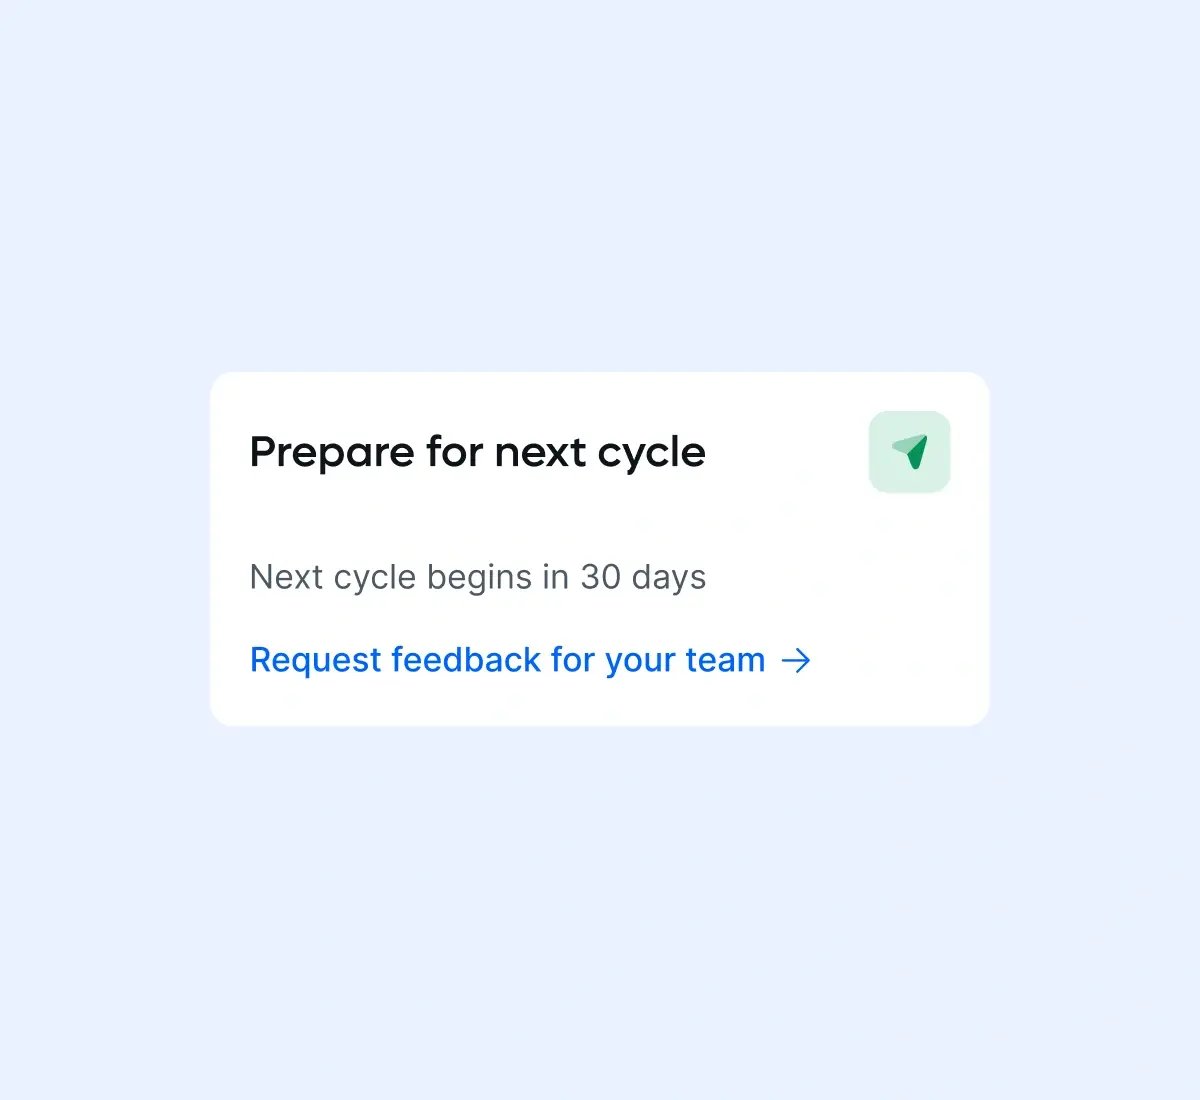Click the word 'Prepare' in the card title
This screenshot has width=1200, height=1100.
[331, 452]
